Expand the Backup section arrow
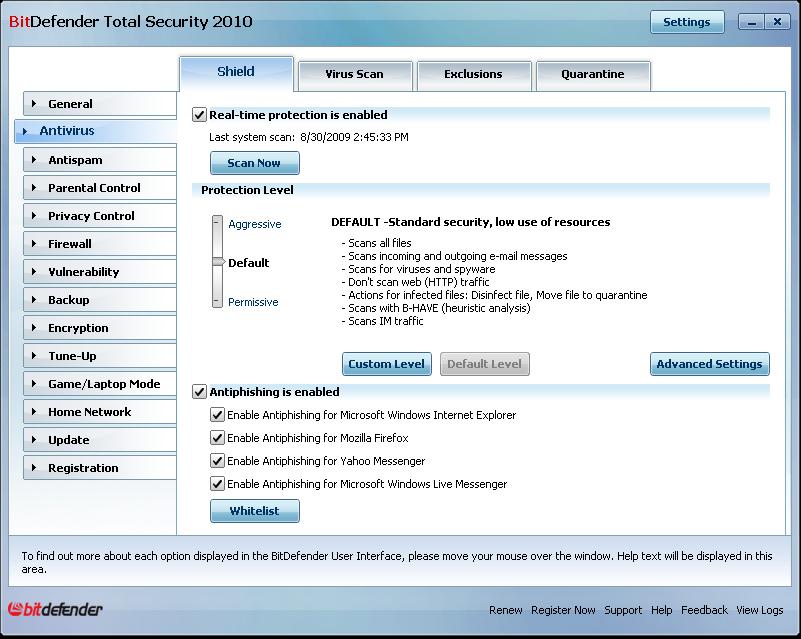Viewport: 801px width, 639px height. click(34, 300)
